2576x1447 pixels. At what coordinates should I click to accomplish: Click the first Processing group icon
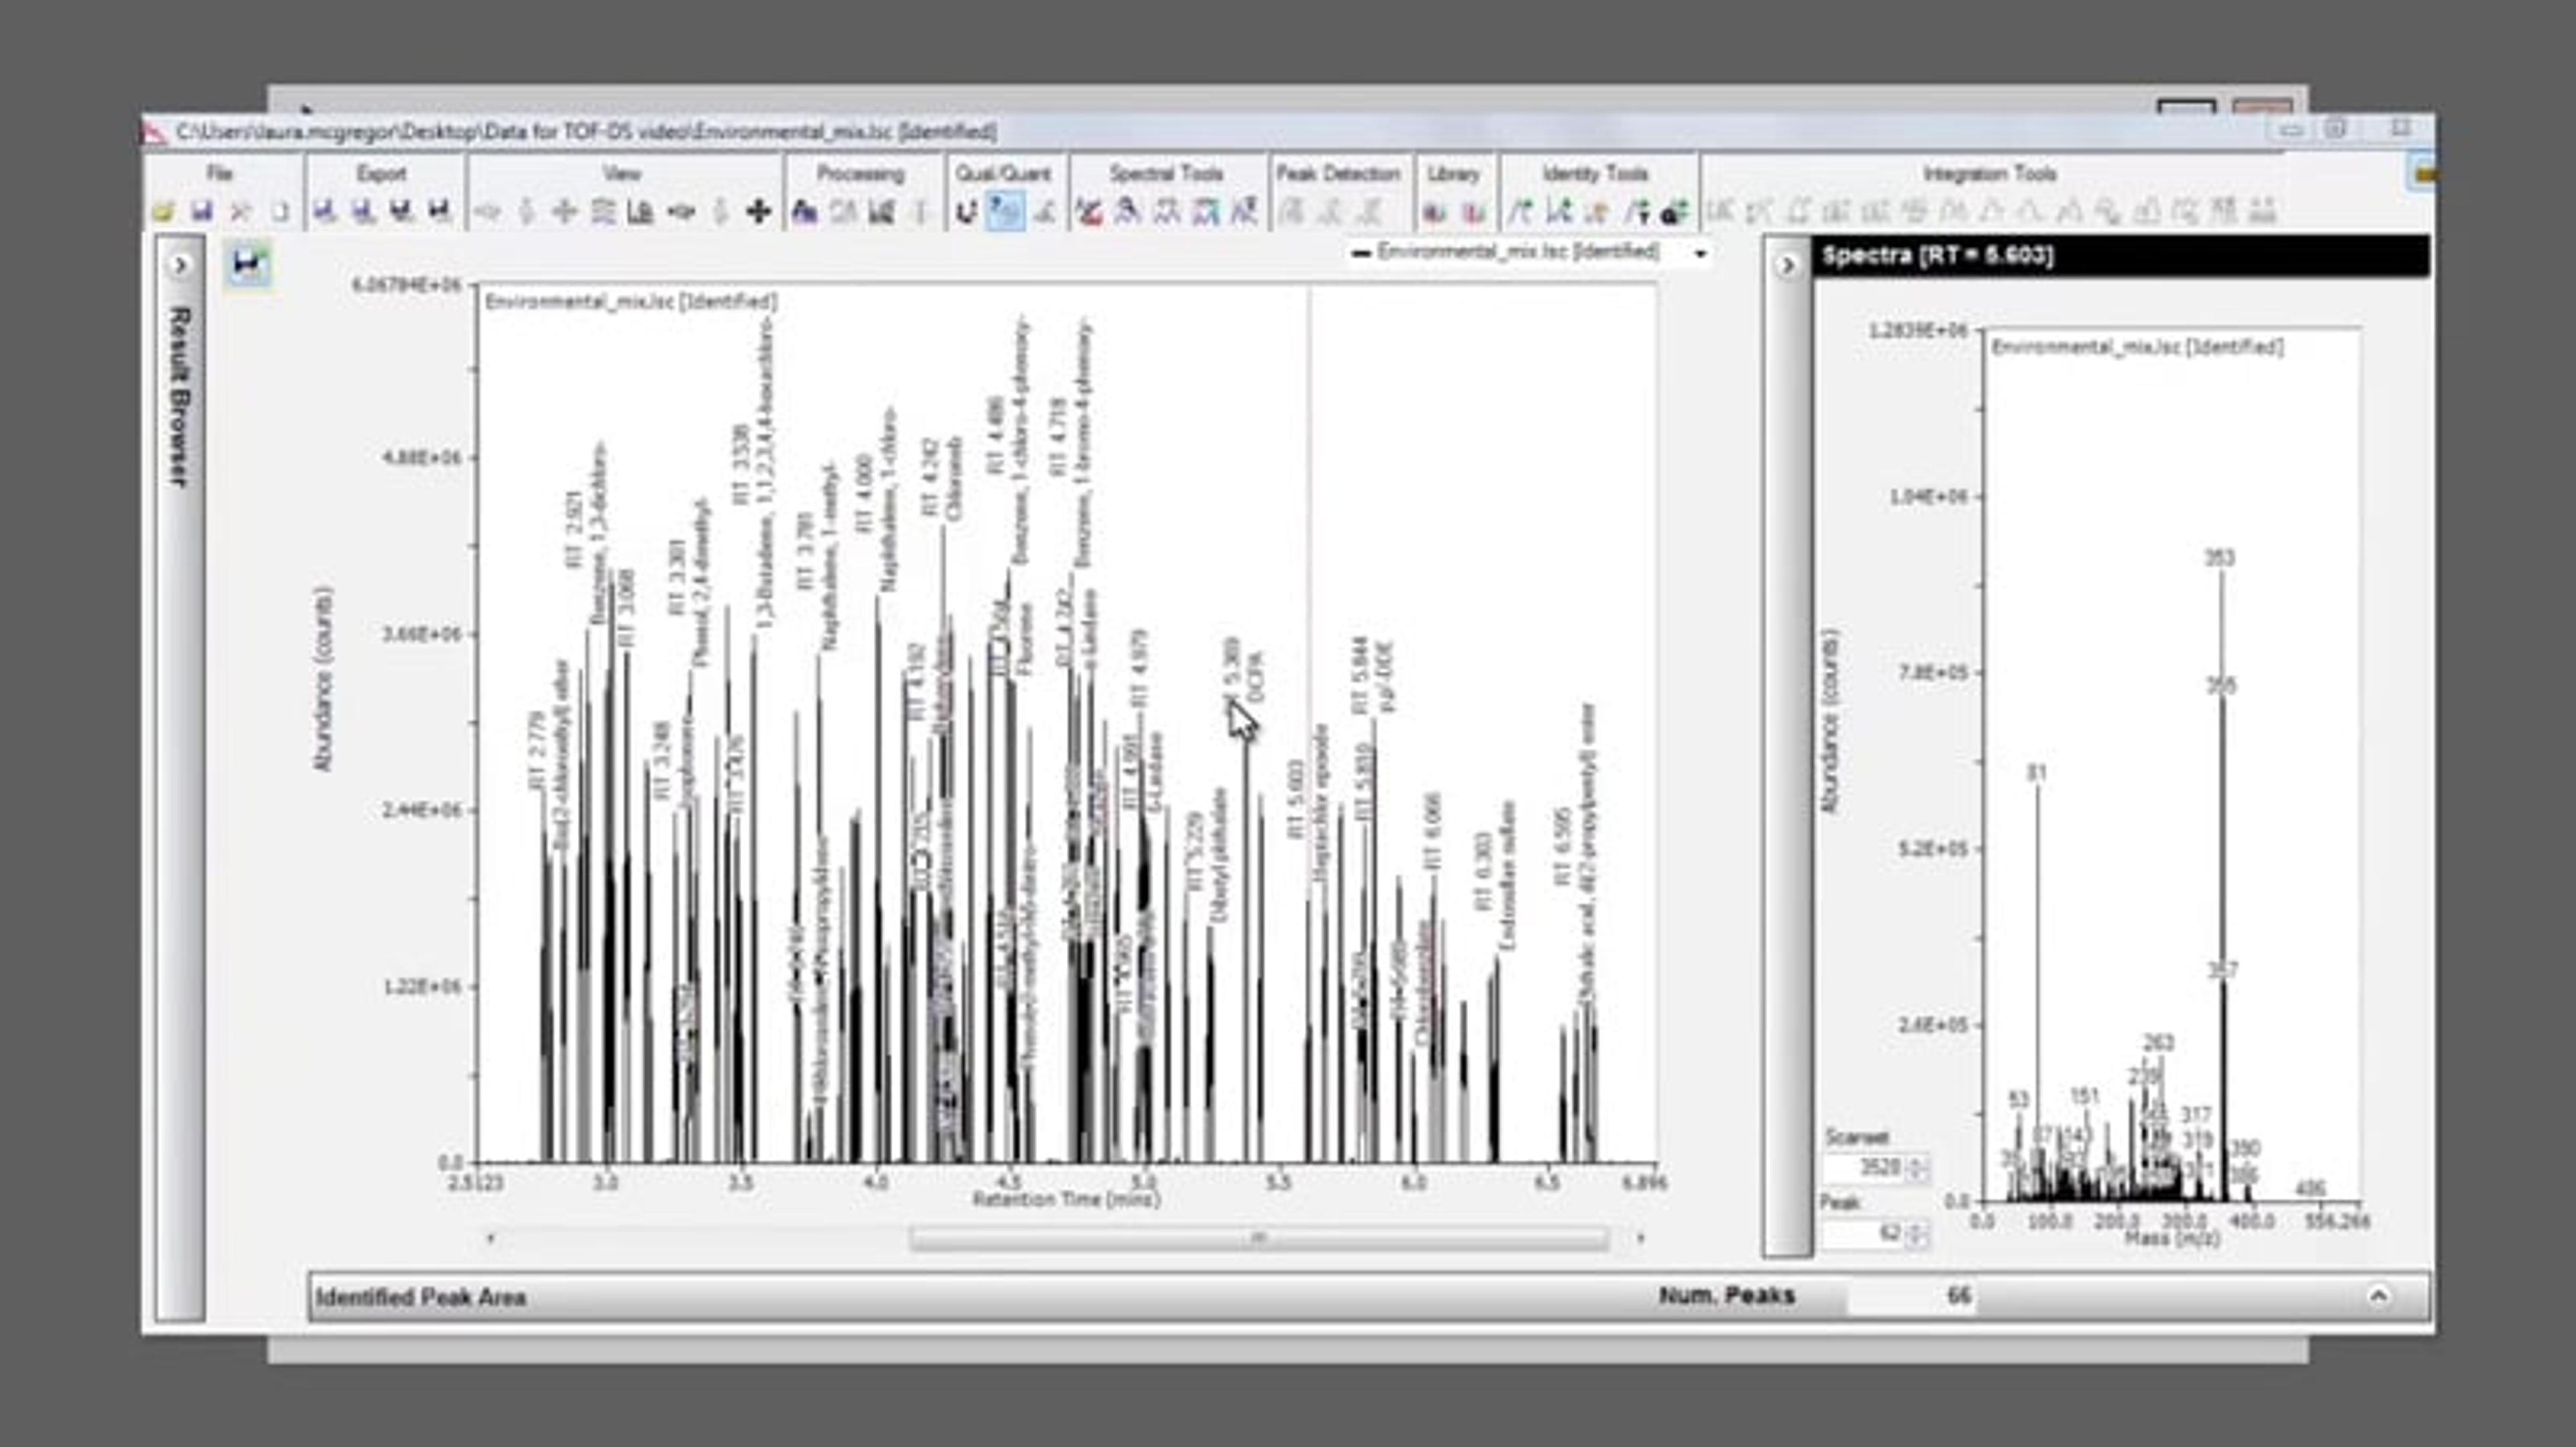[804, 211]
